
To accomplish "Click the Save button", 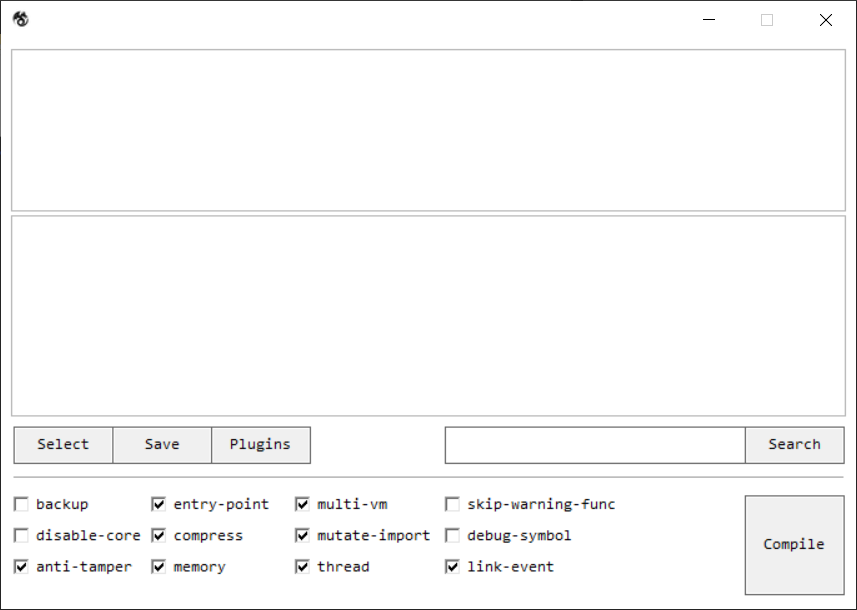I will (x=162, y=445).
